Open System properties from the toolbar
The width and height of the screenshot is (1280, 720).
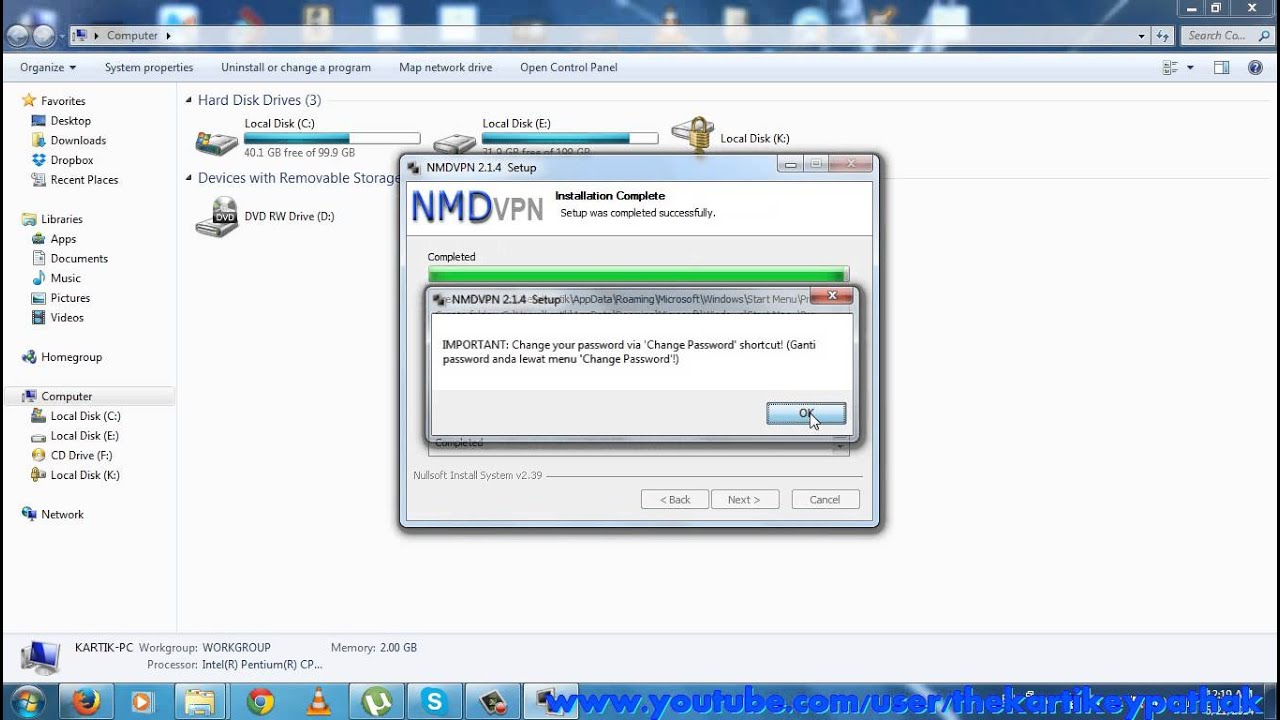tap(149, 67)
